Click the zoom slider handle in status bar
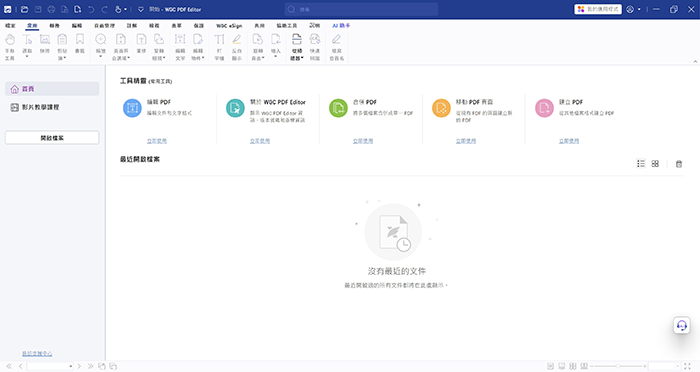Viewport: 700px width, 372px height. [x=618, y=366]
